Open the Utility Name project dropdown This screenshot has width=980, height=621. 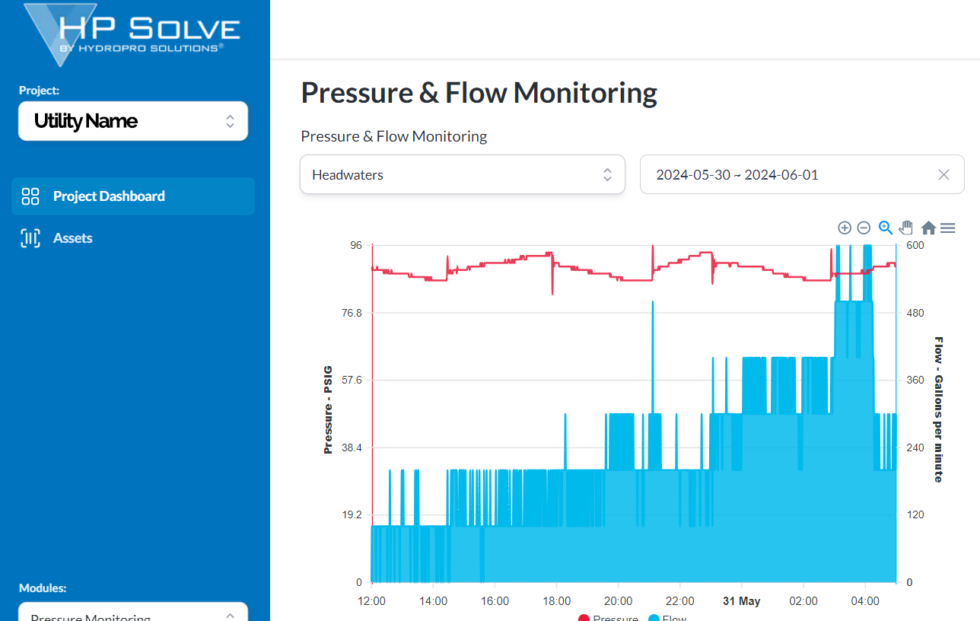click(x=133, y=121)
